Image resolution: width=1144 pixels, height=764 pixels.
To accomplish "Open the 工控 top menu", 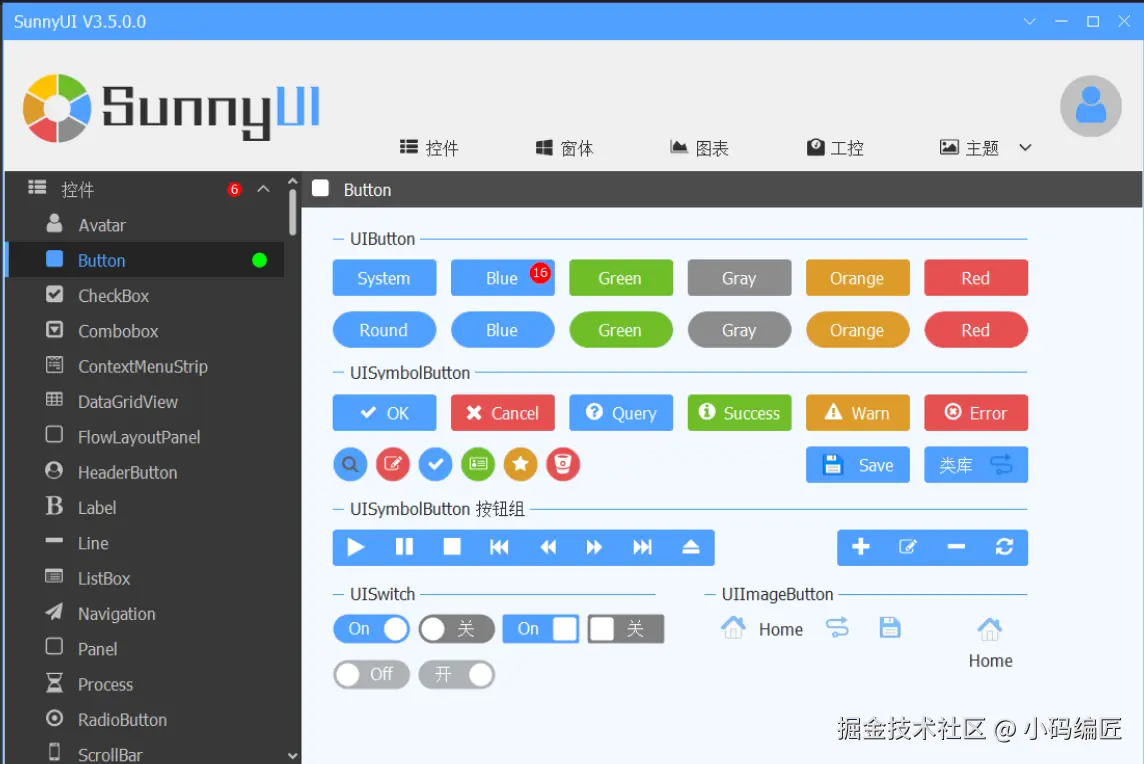I will (835, 148).
